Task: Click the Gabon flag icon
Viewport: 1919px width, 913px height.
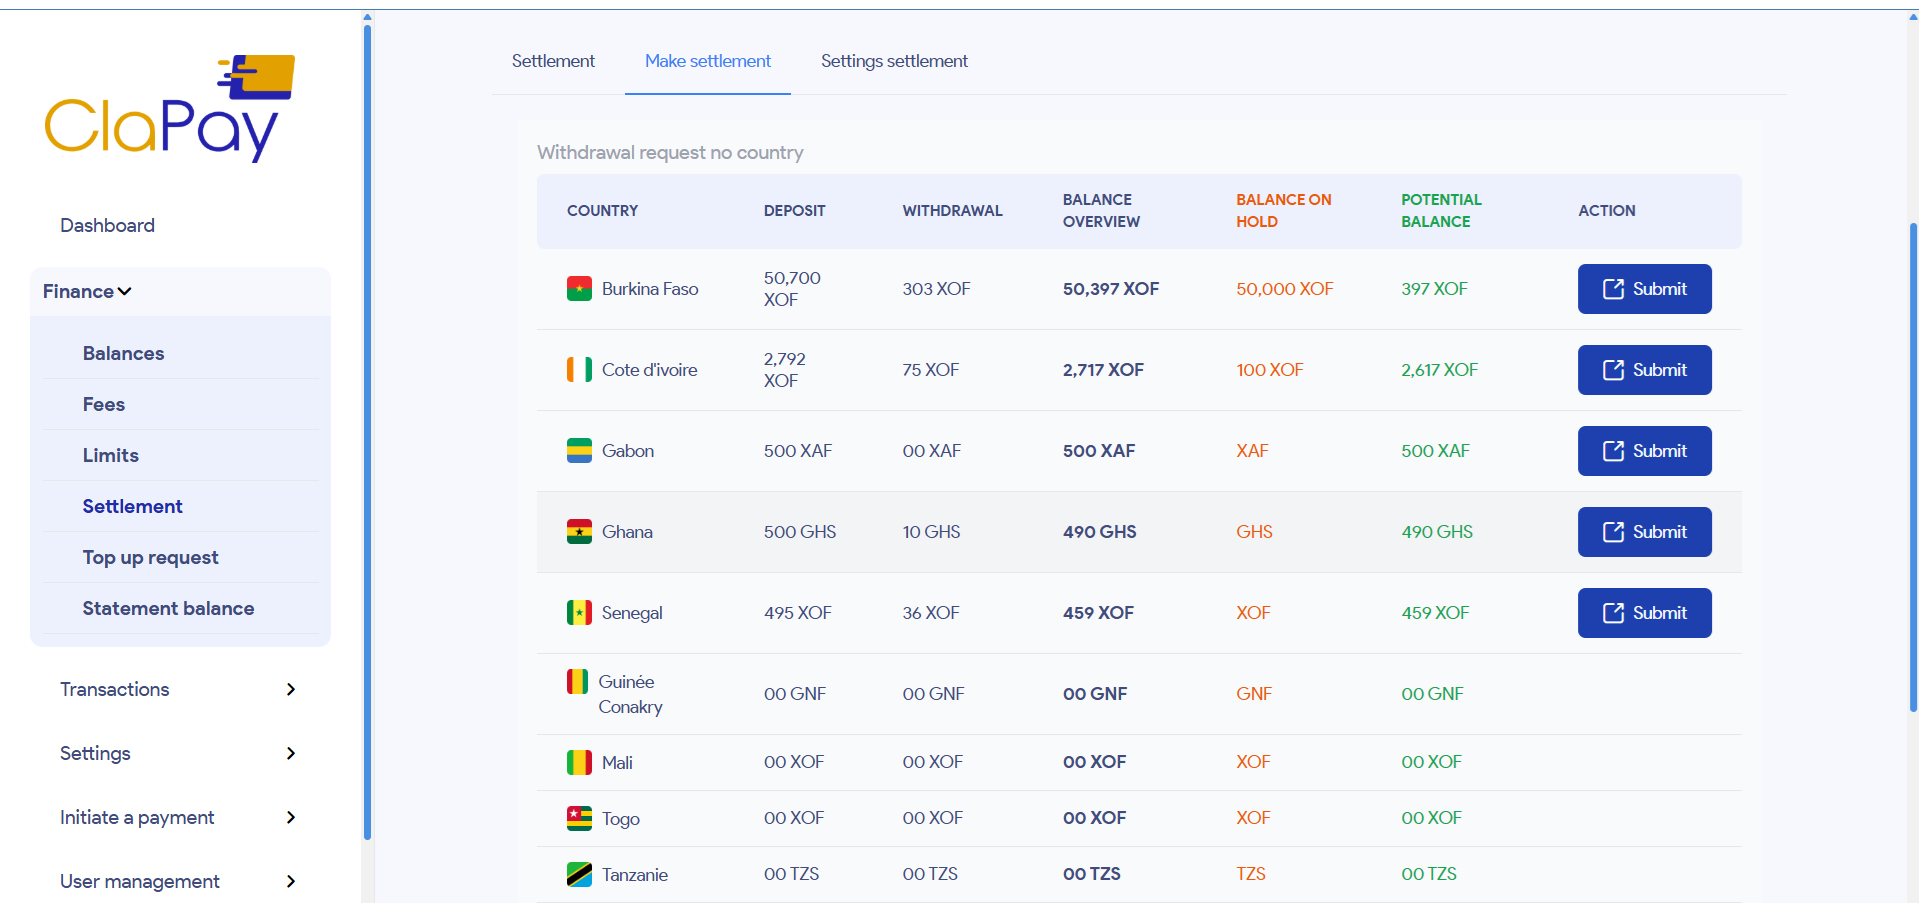Action: [579, 451]
